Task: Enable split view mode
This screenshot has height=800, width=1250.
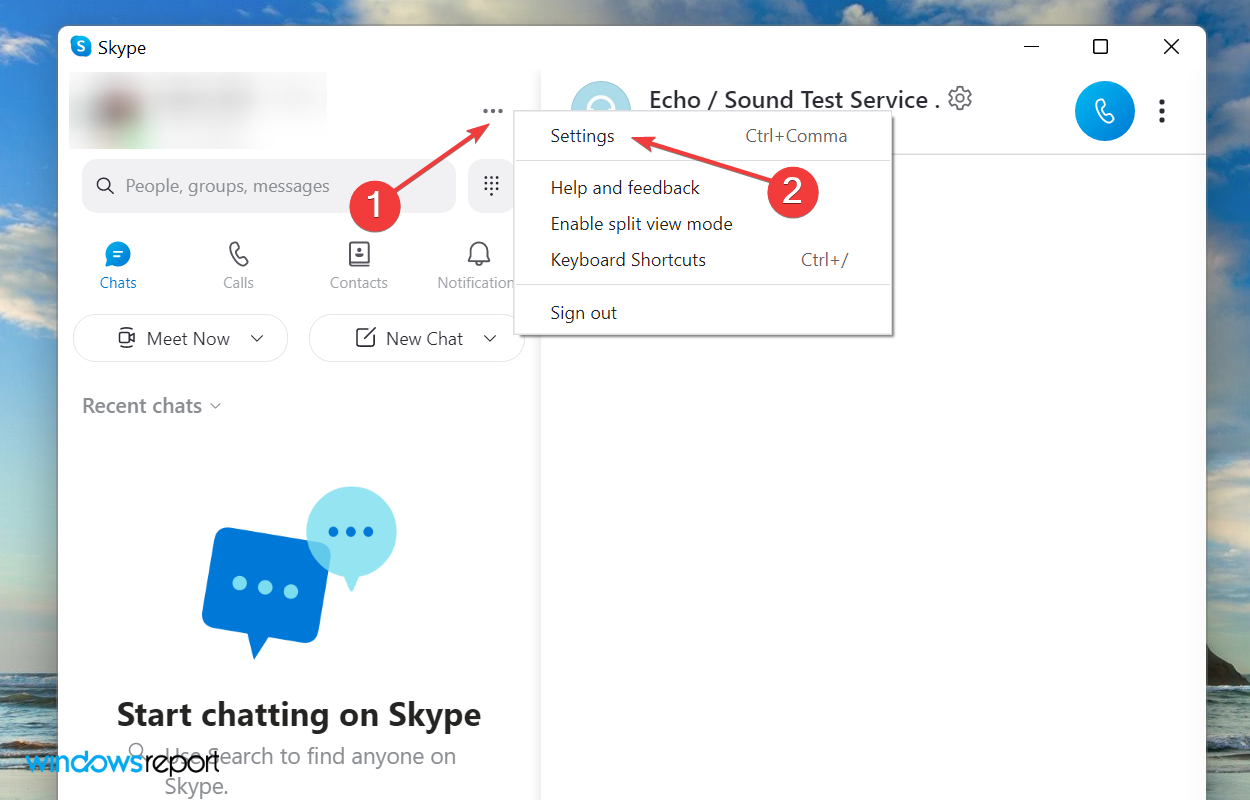Action: coord(641,223)
